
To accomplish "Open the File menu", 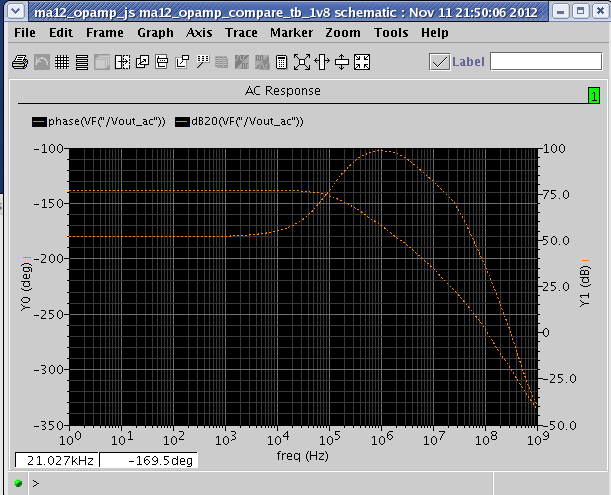I will [25, 33].
